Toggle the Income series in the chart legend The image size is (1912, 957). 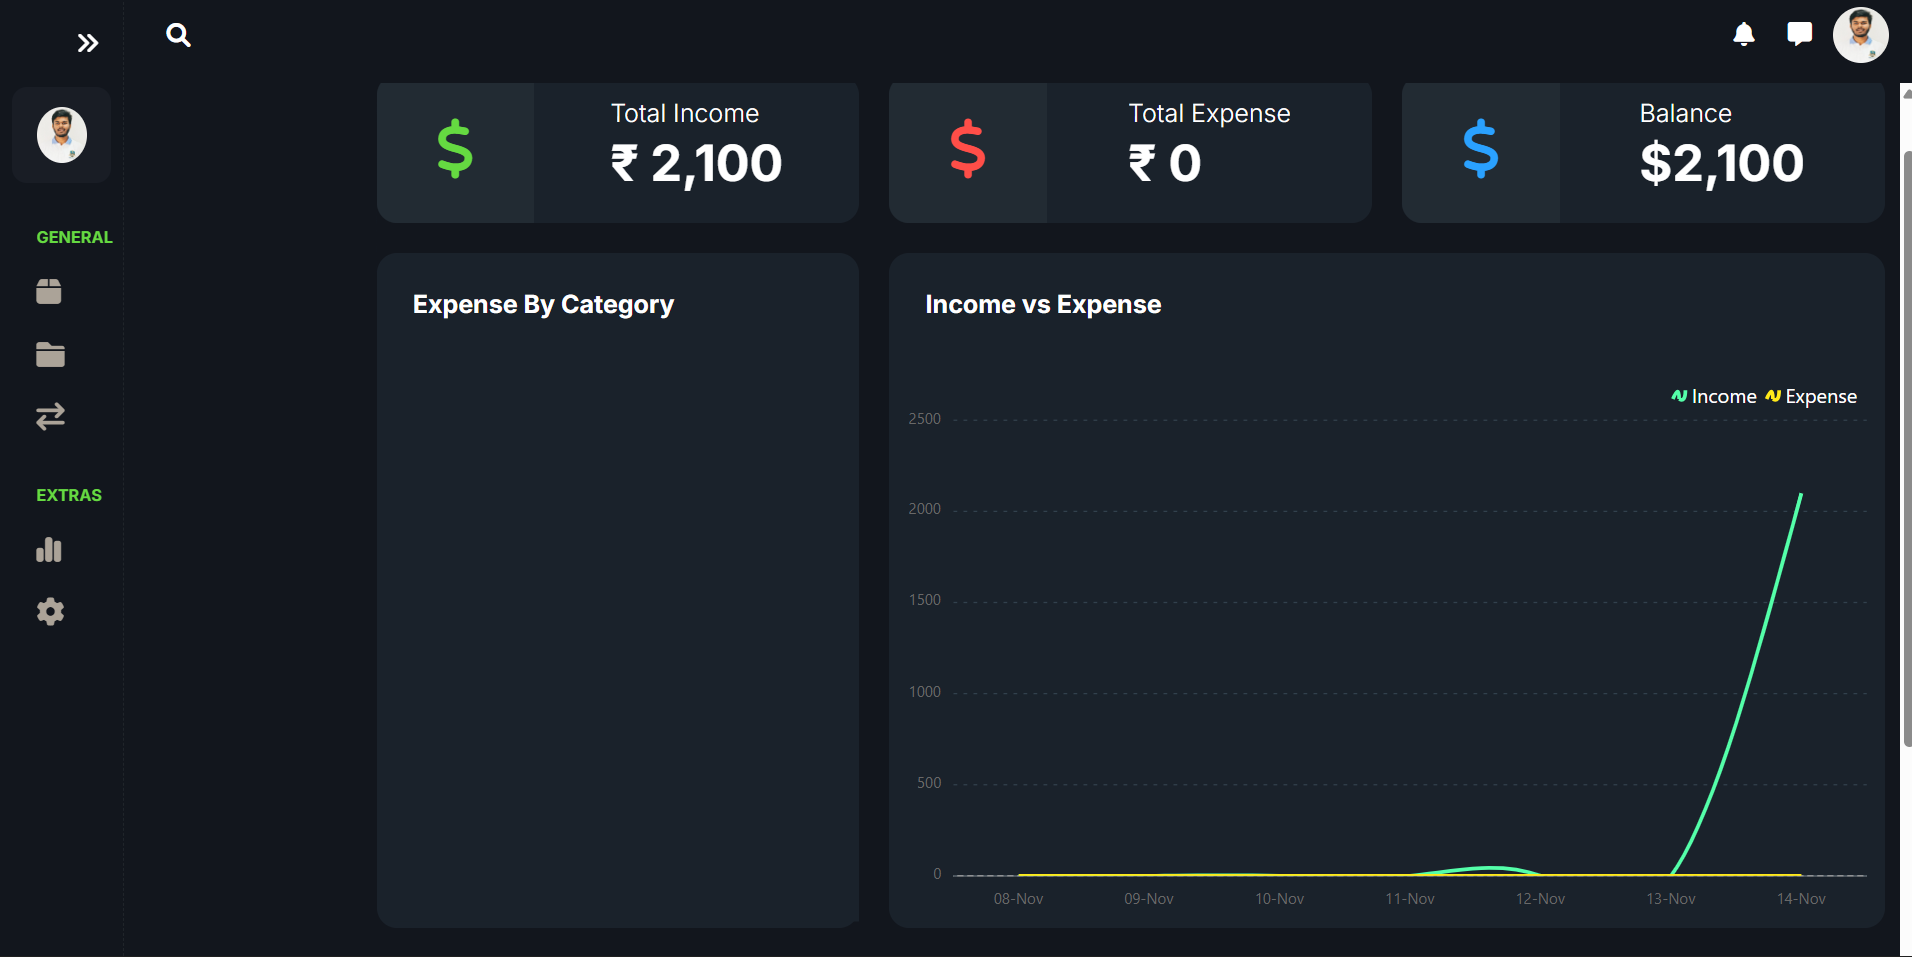(1712, 396)
